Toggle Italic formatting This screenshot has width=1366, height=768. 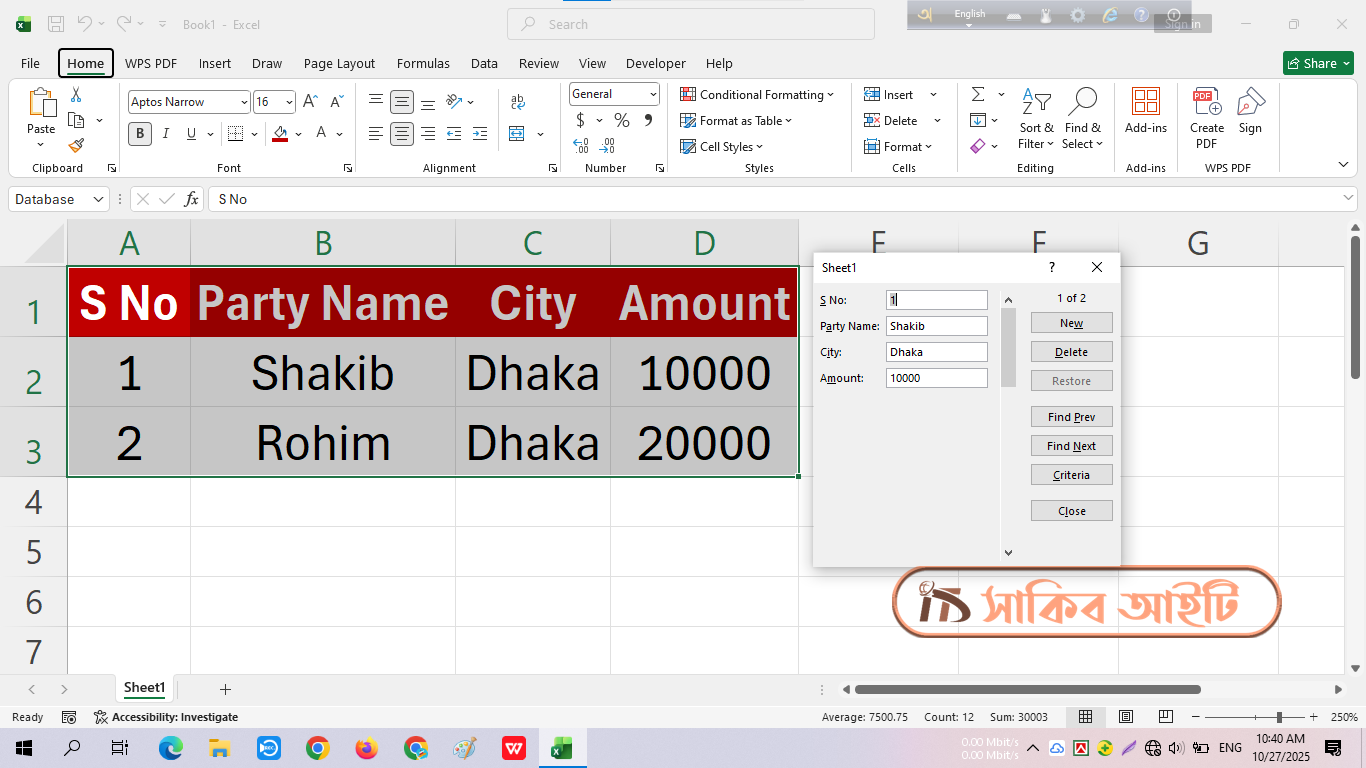(165, 133)
